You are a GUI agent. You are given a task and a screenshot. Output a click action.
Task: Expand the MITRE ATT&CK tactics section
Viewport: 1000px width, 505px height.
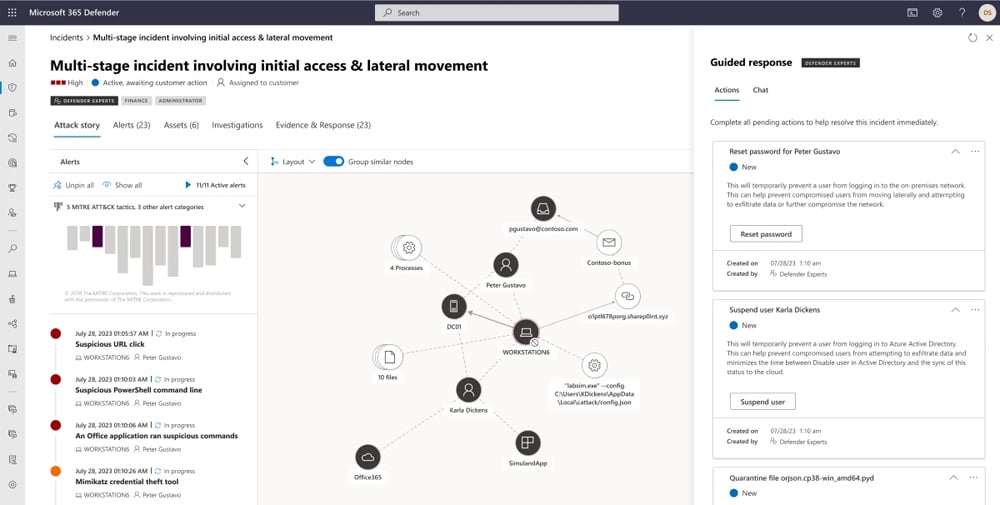click(x=241, y=206)
